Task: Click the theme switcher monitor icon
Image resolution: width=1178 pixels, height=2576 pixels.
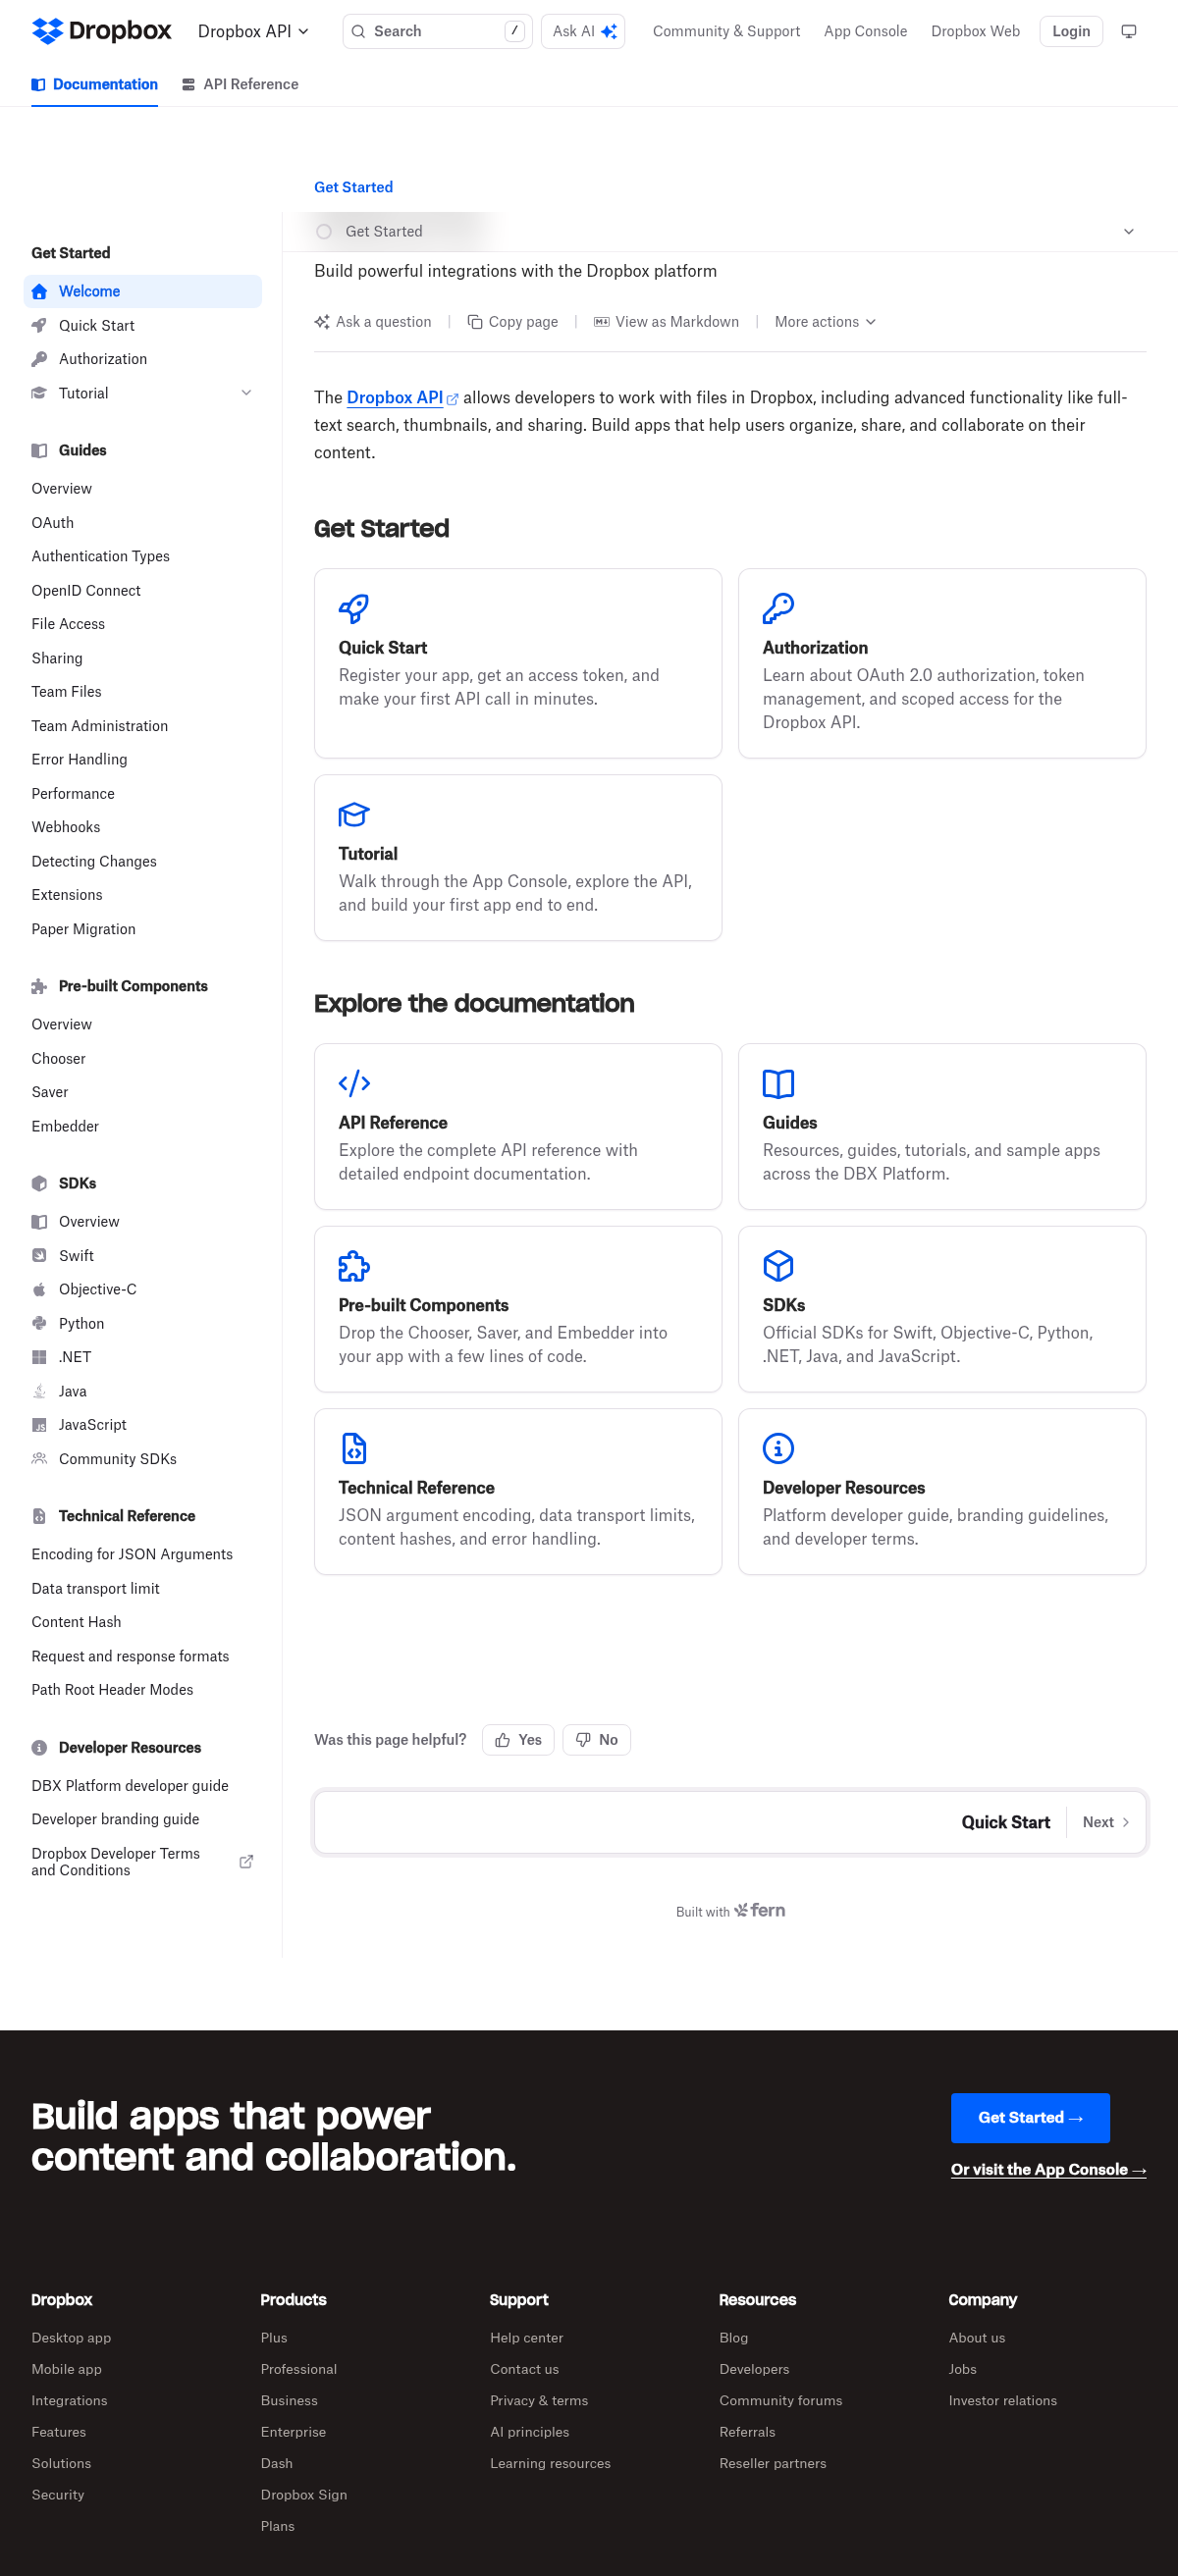Action: pyautogui.click(x=1128, y=32)
